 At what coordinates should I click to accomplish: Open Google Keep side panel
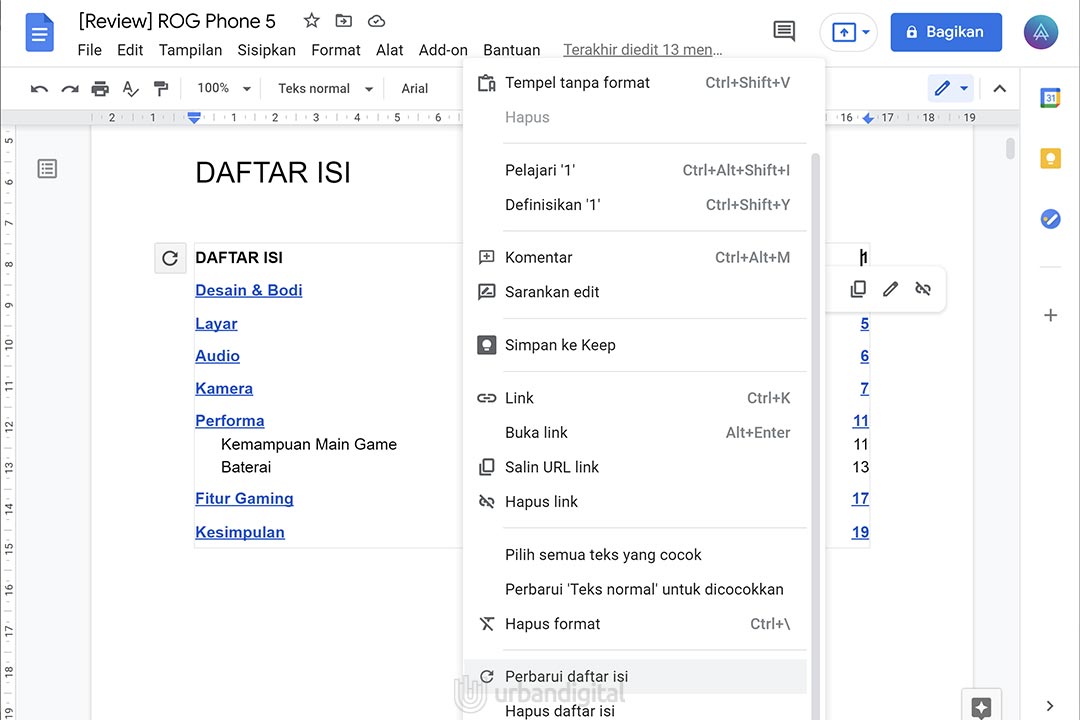point(1050,158)
